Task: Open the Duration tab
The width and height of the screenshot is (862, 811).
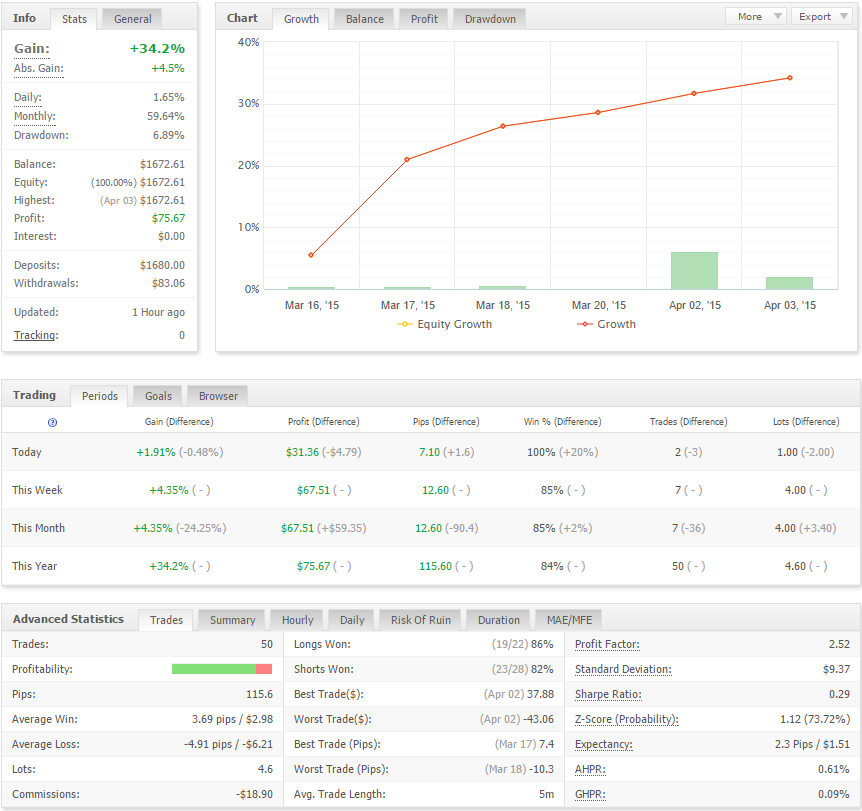Action: tap(499, 620)
